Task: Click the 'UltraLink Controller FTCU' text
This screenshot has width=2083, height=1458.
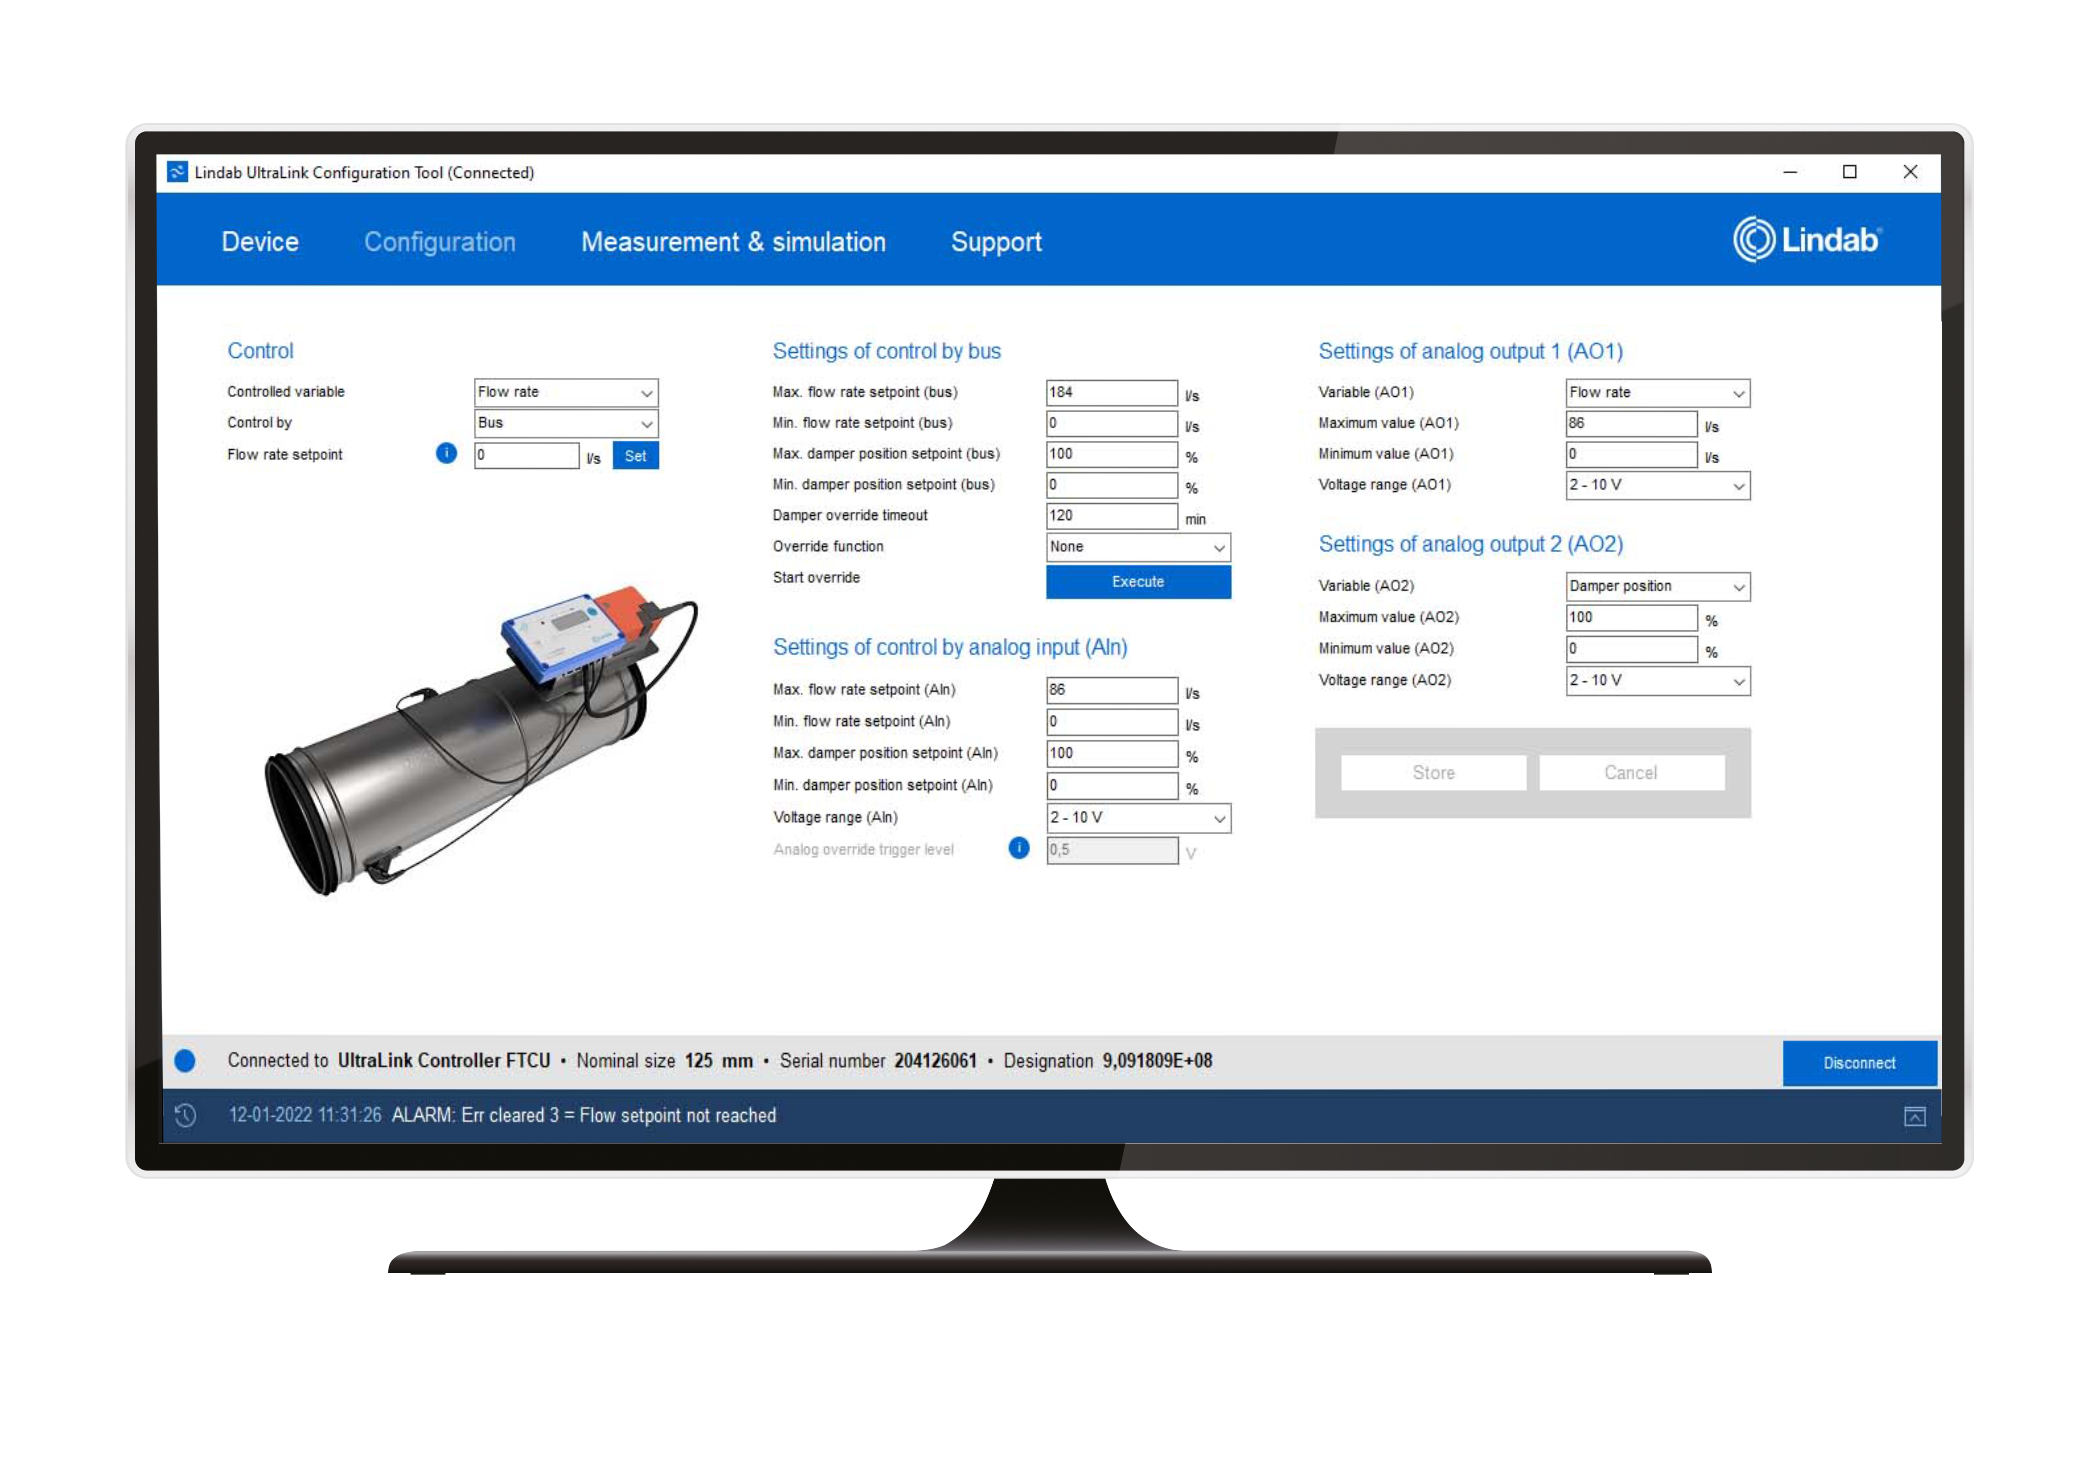Action: pyautogui.click(x=443, y=1061)
